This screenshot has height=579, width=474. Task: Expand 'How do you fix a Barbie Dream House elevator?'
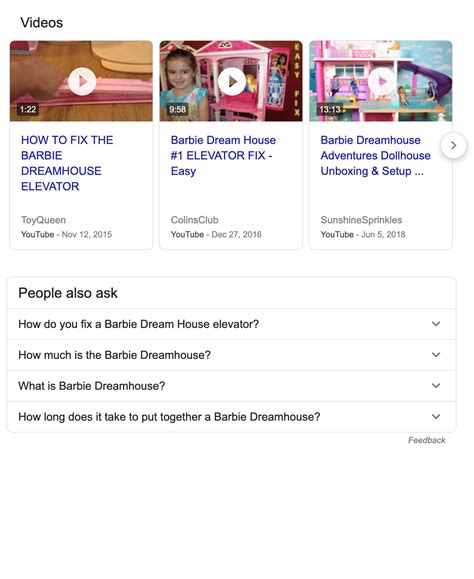[231, 324]
